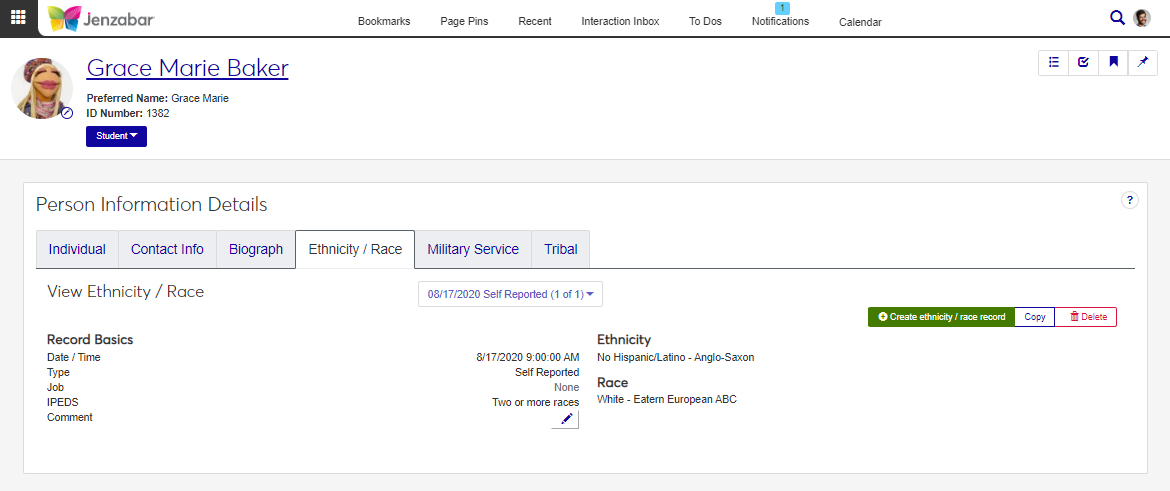Screen dimensions: 1170x491
Task: Click the ID Number 1382 text
Action: pos(128,113)
